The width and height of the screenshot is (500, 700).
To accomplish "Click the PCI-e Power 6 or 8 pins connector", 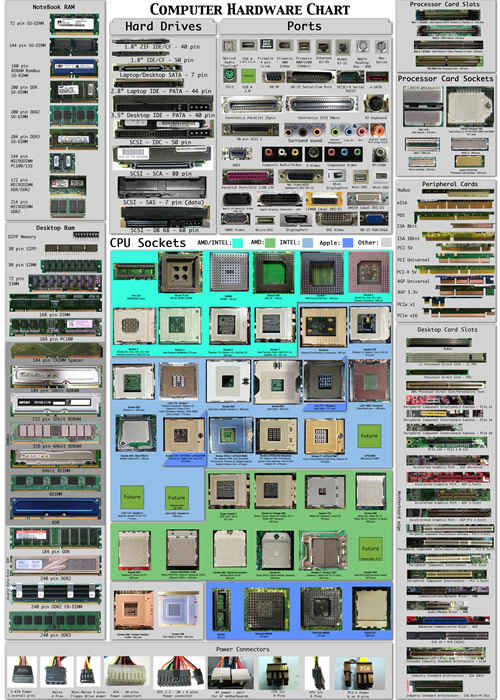I will 360,672.
